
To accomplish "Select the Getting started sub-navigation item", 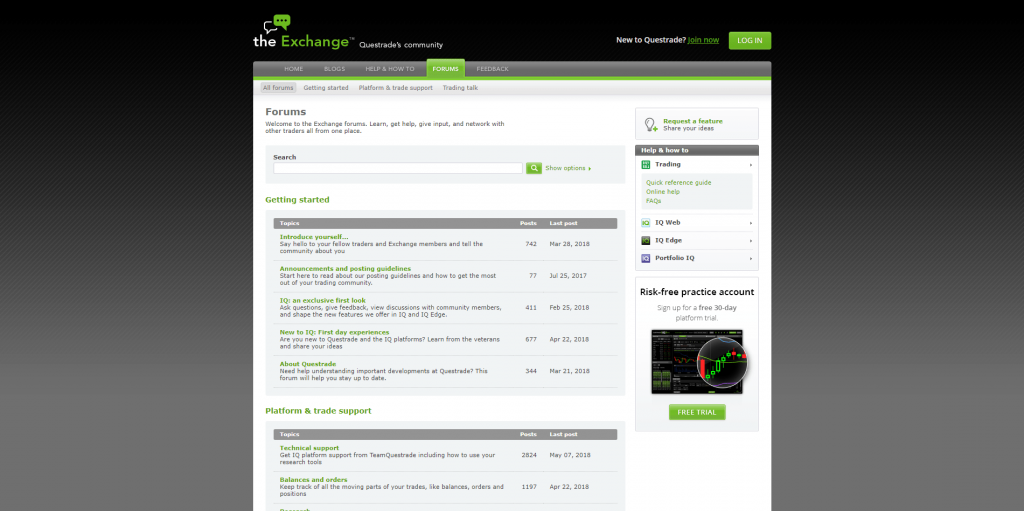I will click(326, 88).
